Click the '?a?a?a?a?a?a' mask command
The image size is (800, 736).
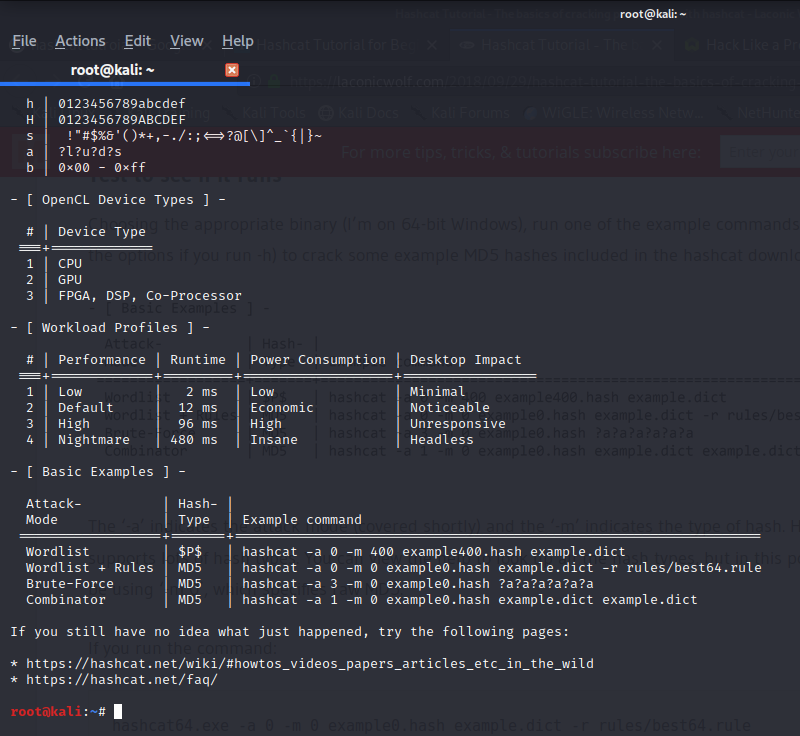(x=417, y=583)
